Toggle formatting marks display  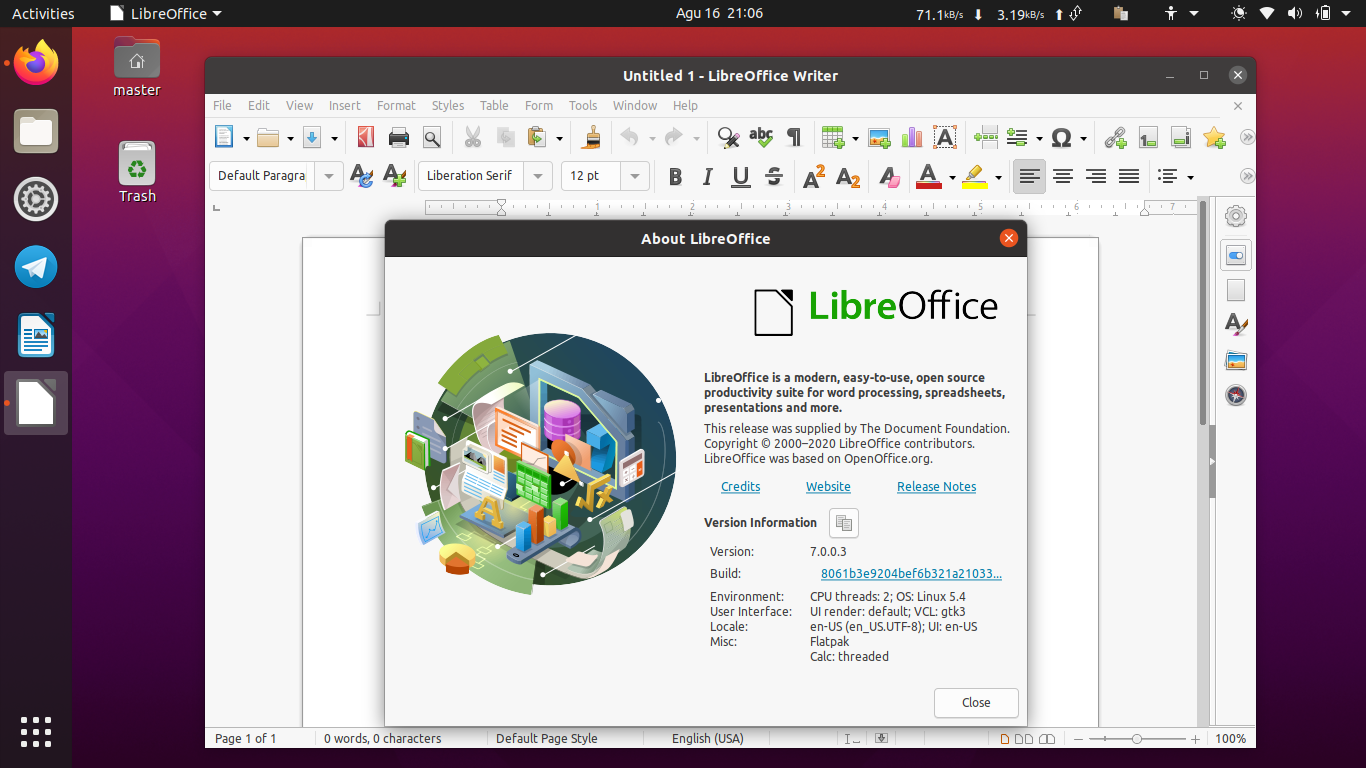793,137
